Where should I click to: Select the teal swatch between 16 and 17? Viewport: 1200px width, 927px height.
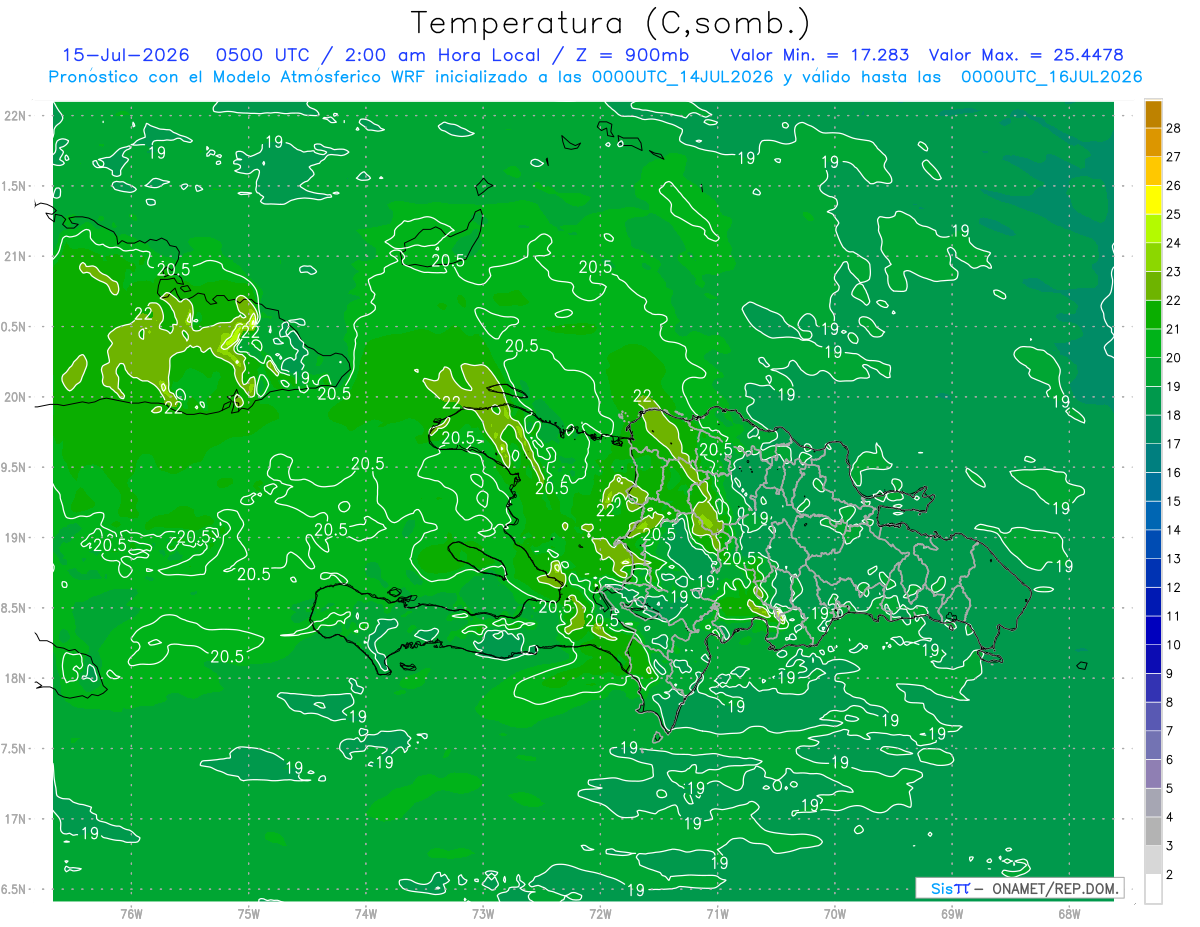[x=1153, y=458]
